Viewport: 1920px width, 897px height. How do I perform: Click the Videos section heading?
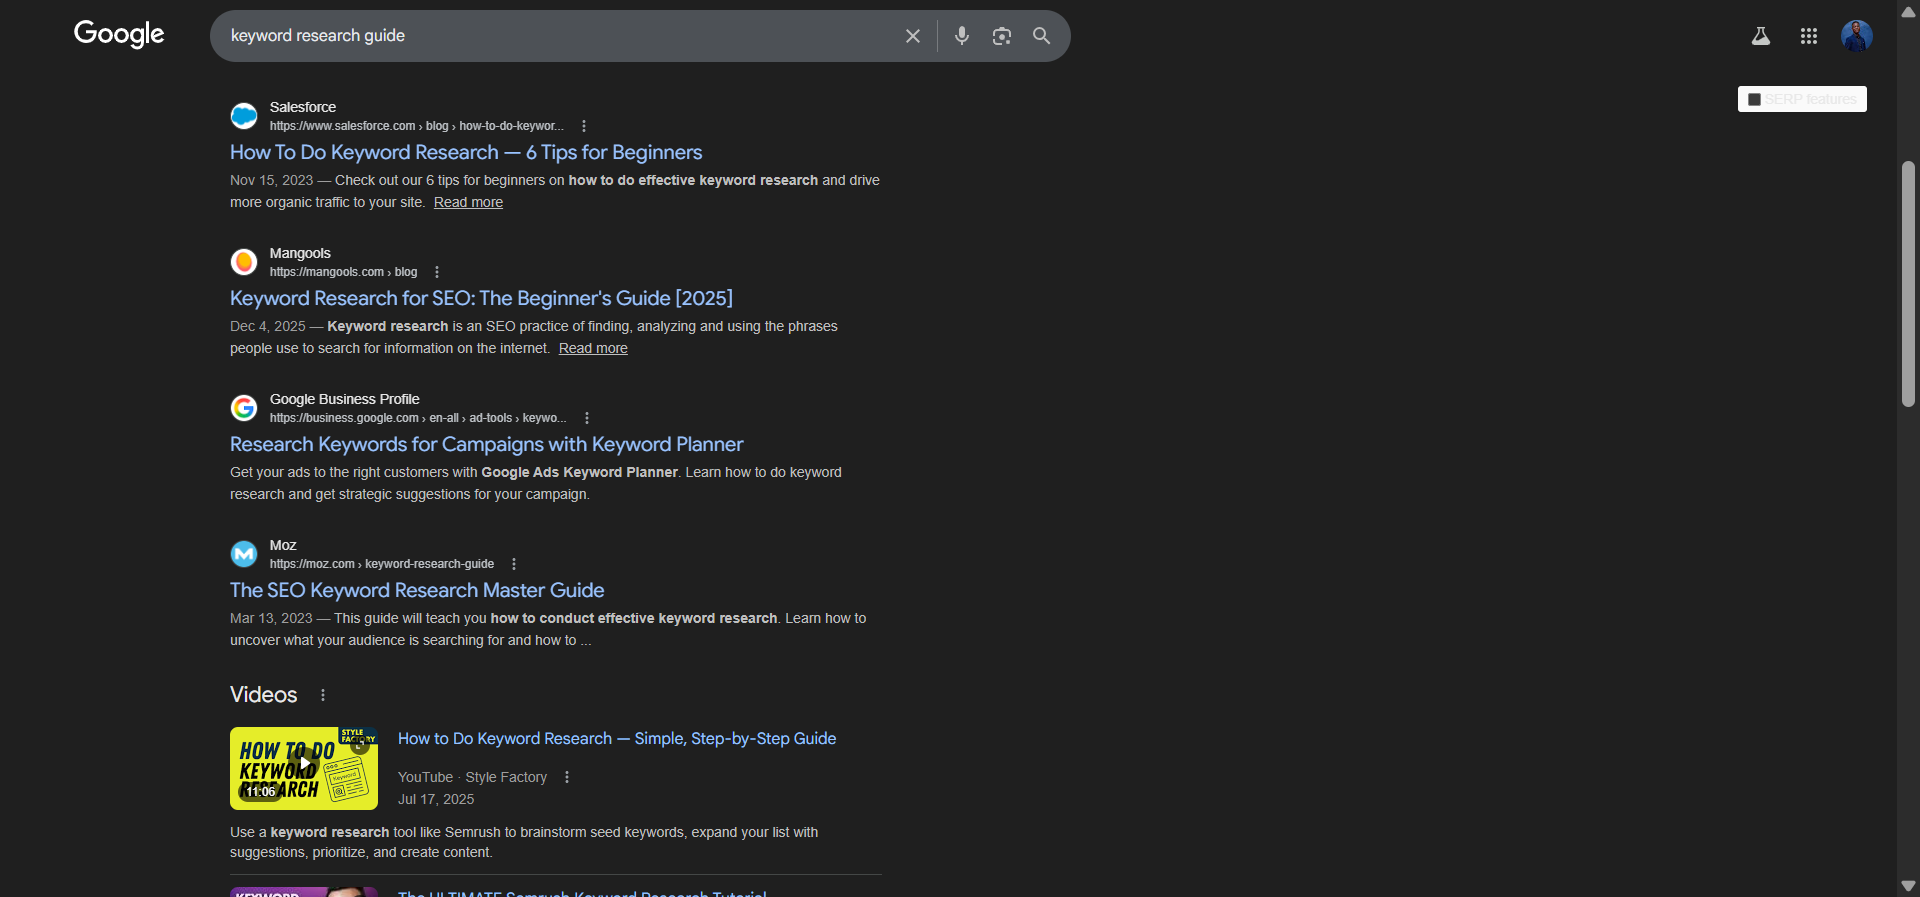(x=264, y=695)
